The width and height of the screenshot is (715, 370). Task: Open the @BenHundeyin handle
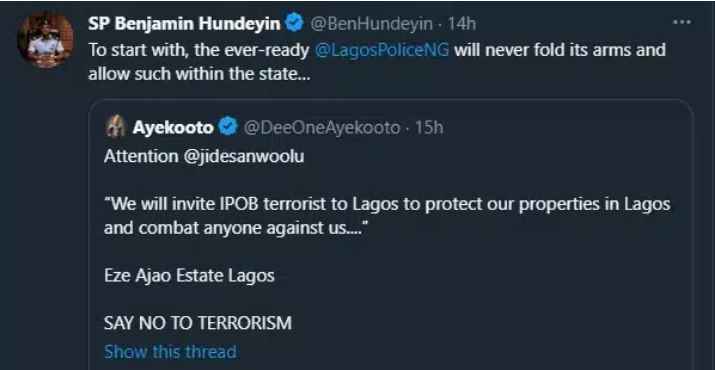[371, 23]
